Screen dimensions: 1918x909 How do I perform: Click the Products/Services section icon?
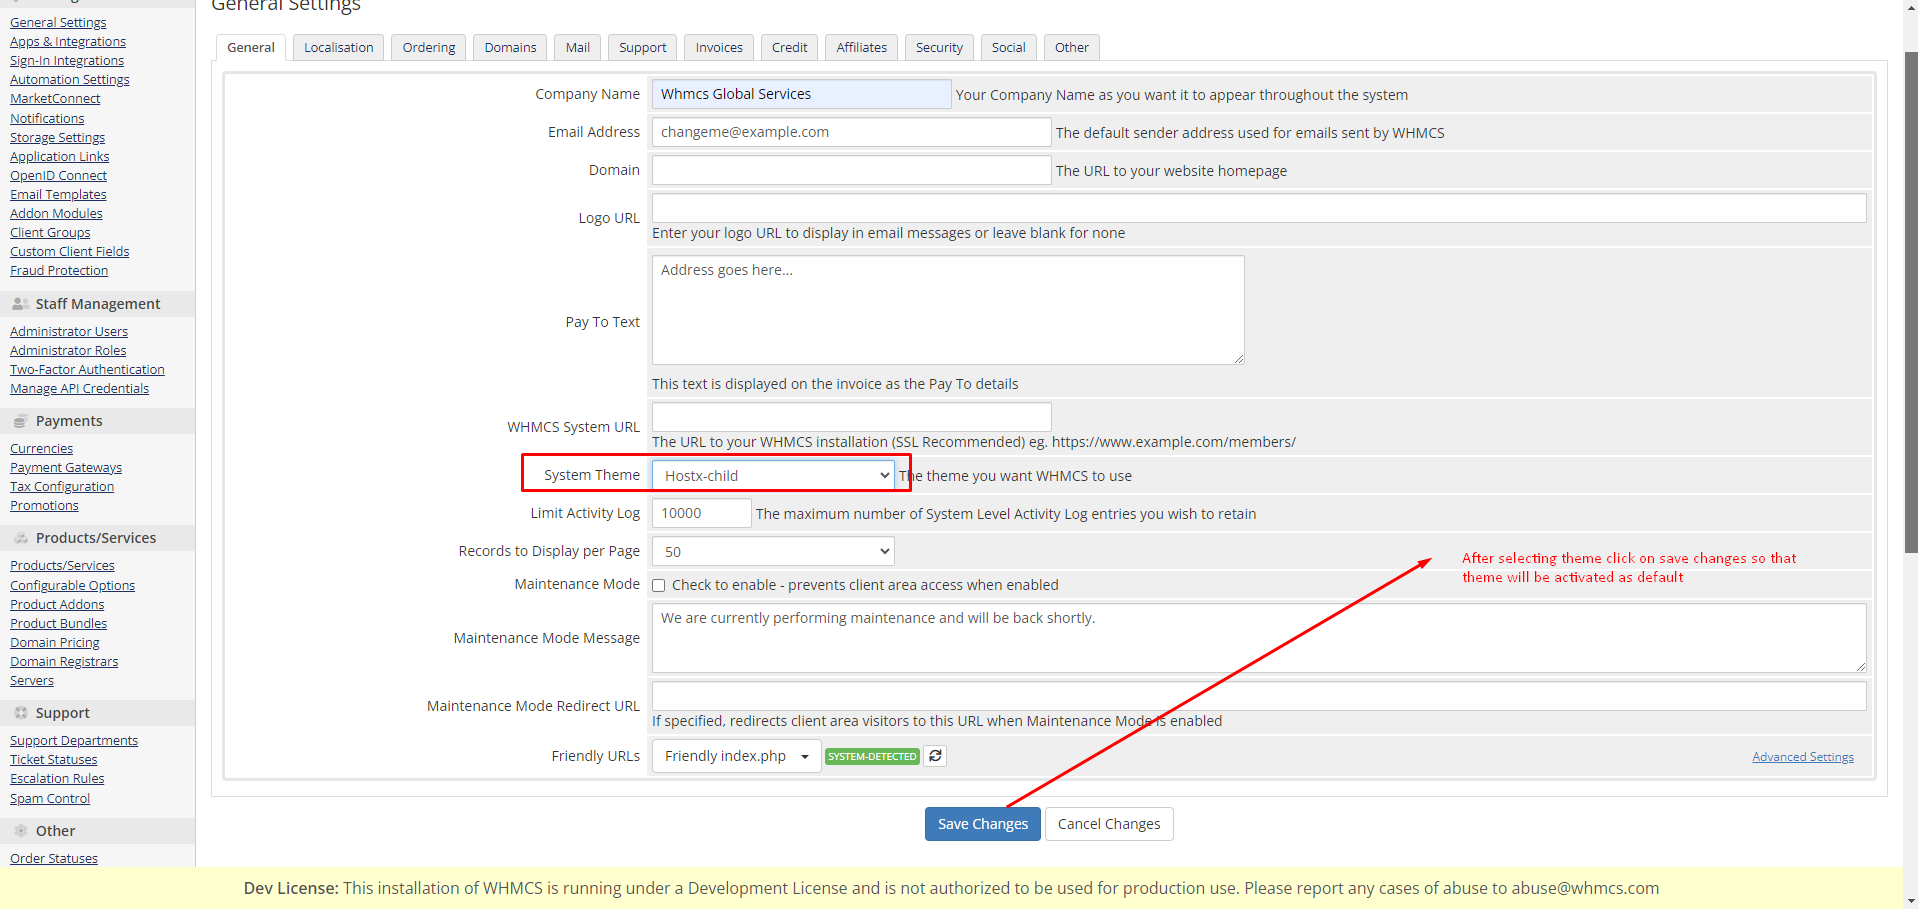tap(20, 538)
